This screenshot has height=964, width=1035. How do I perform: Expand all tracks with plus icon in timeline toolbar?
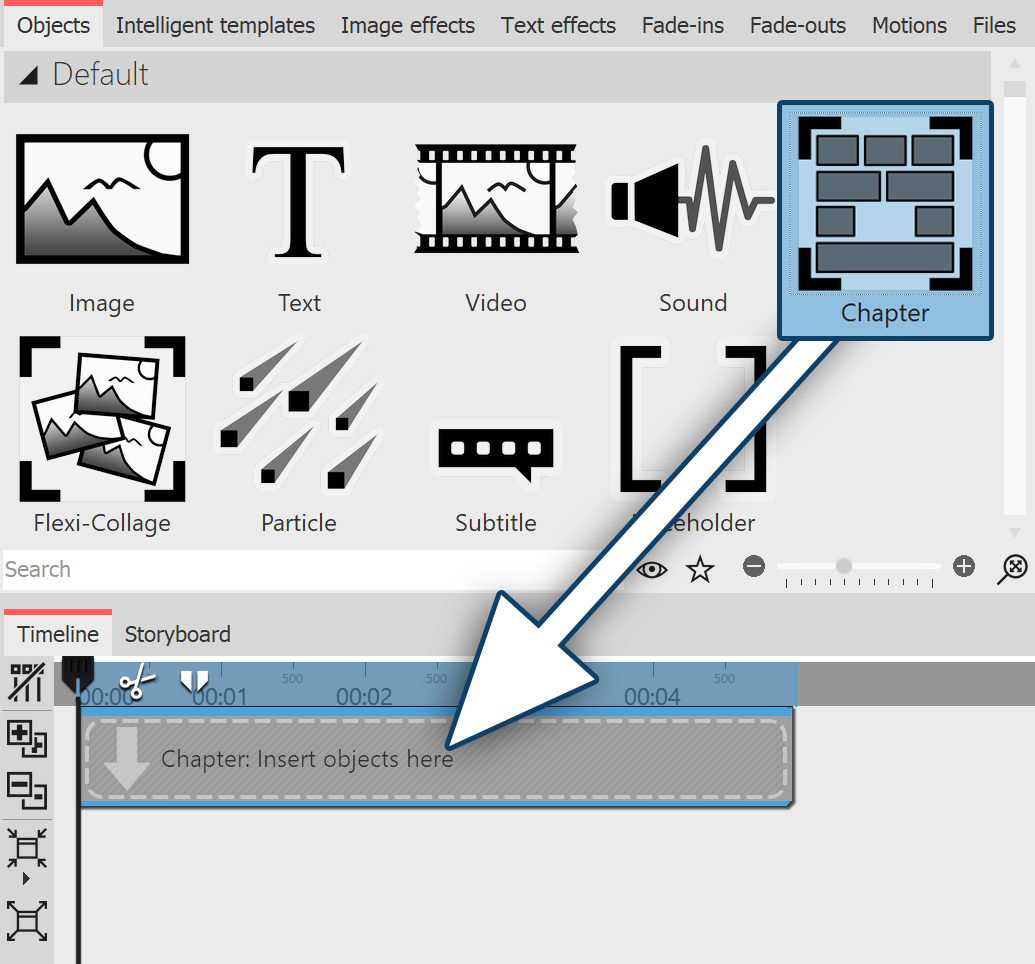click(26, 738)
